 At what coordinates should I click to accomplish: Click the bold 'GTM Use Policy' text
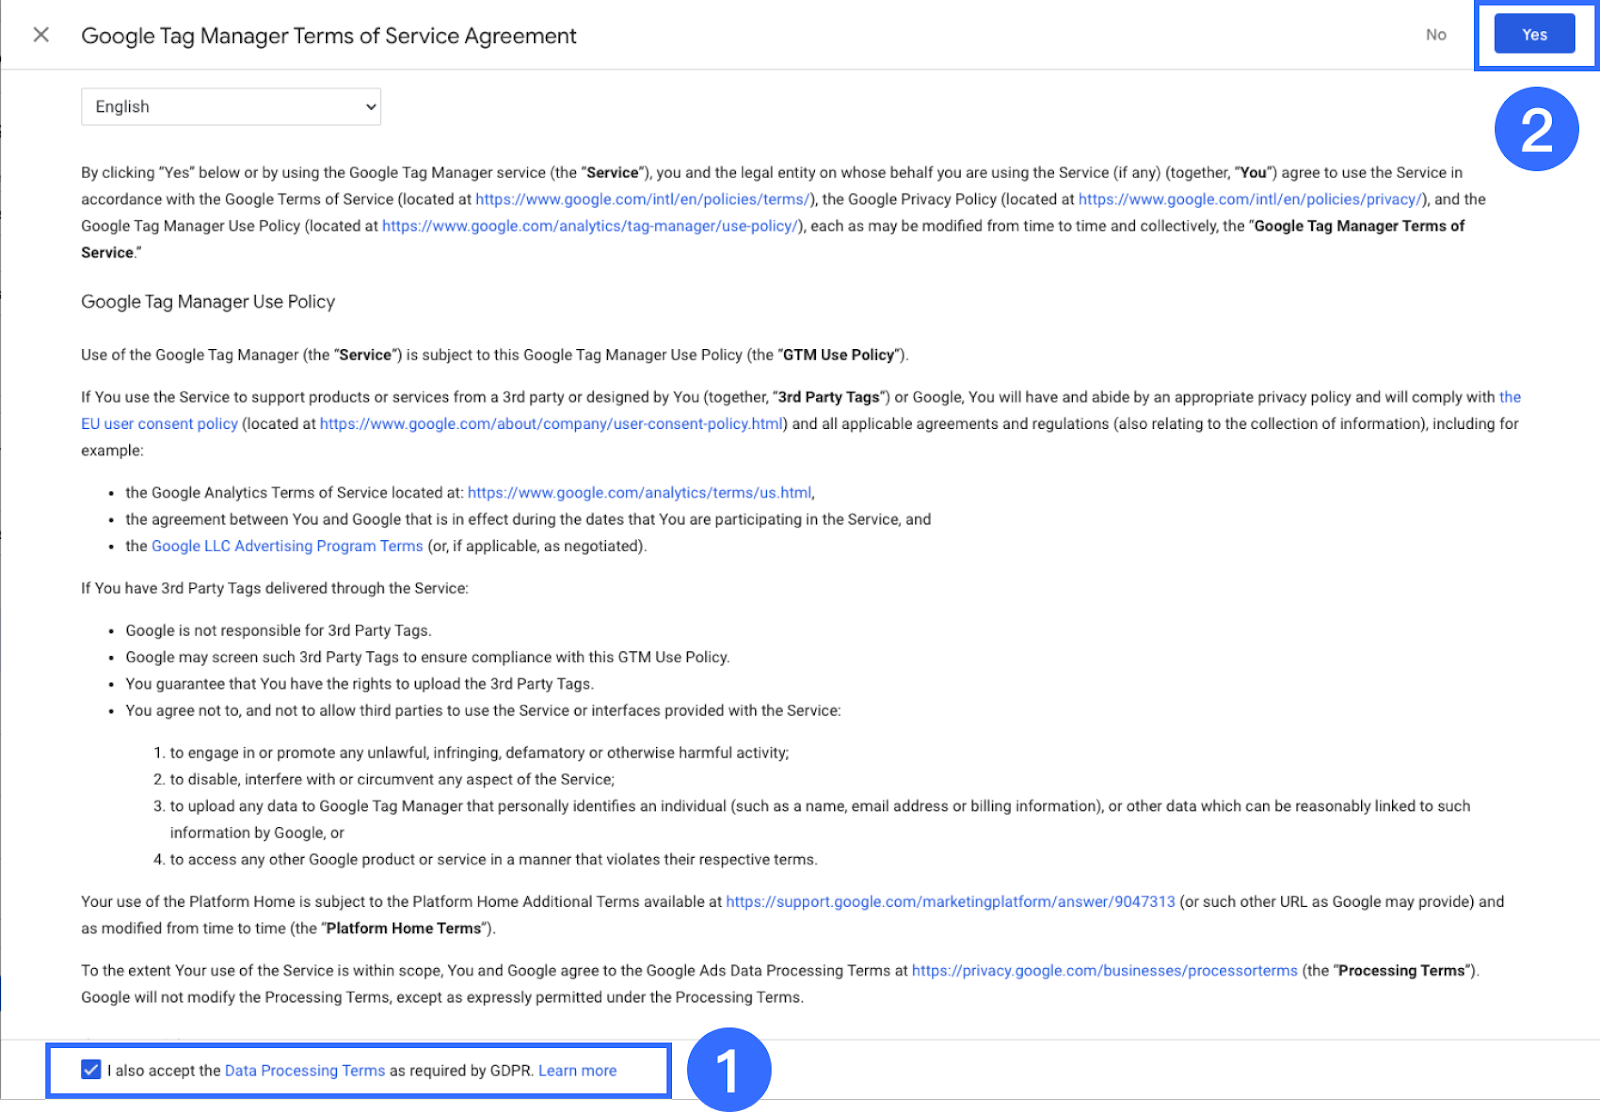pyautogui.click(x=838, y=355)
